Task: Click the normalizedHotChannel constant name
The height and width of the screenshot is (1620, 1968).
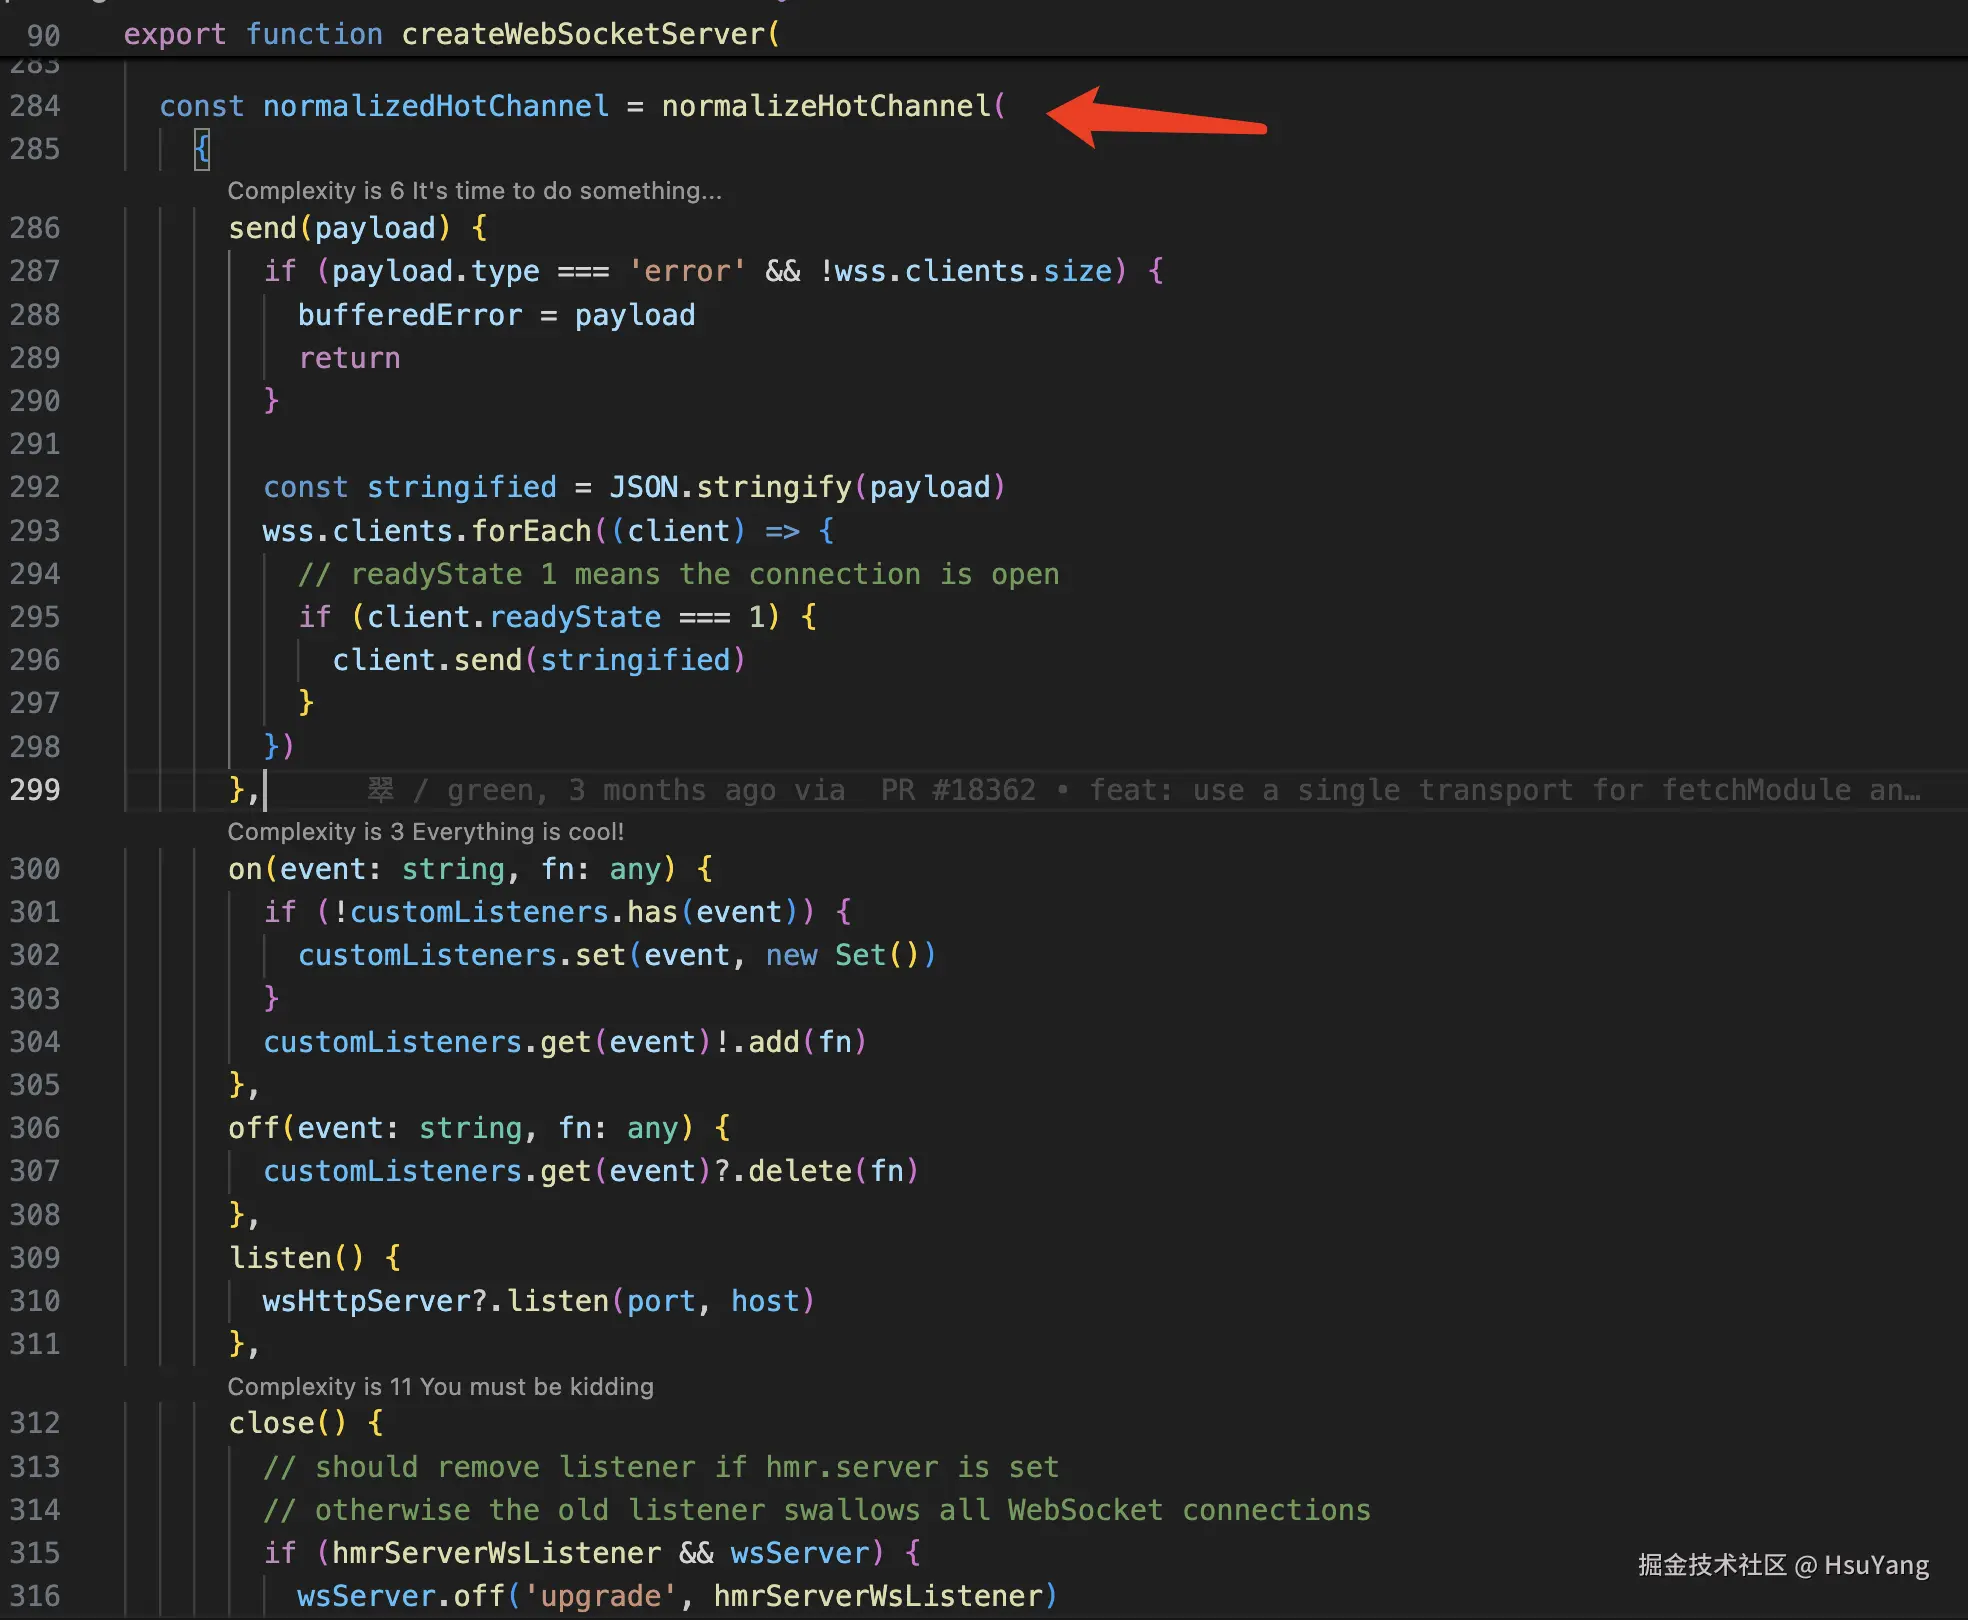Action: (435, 106)
